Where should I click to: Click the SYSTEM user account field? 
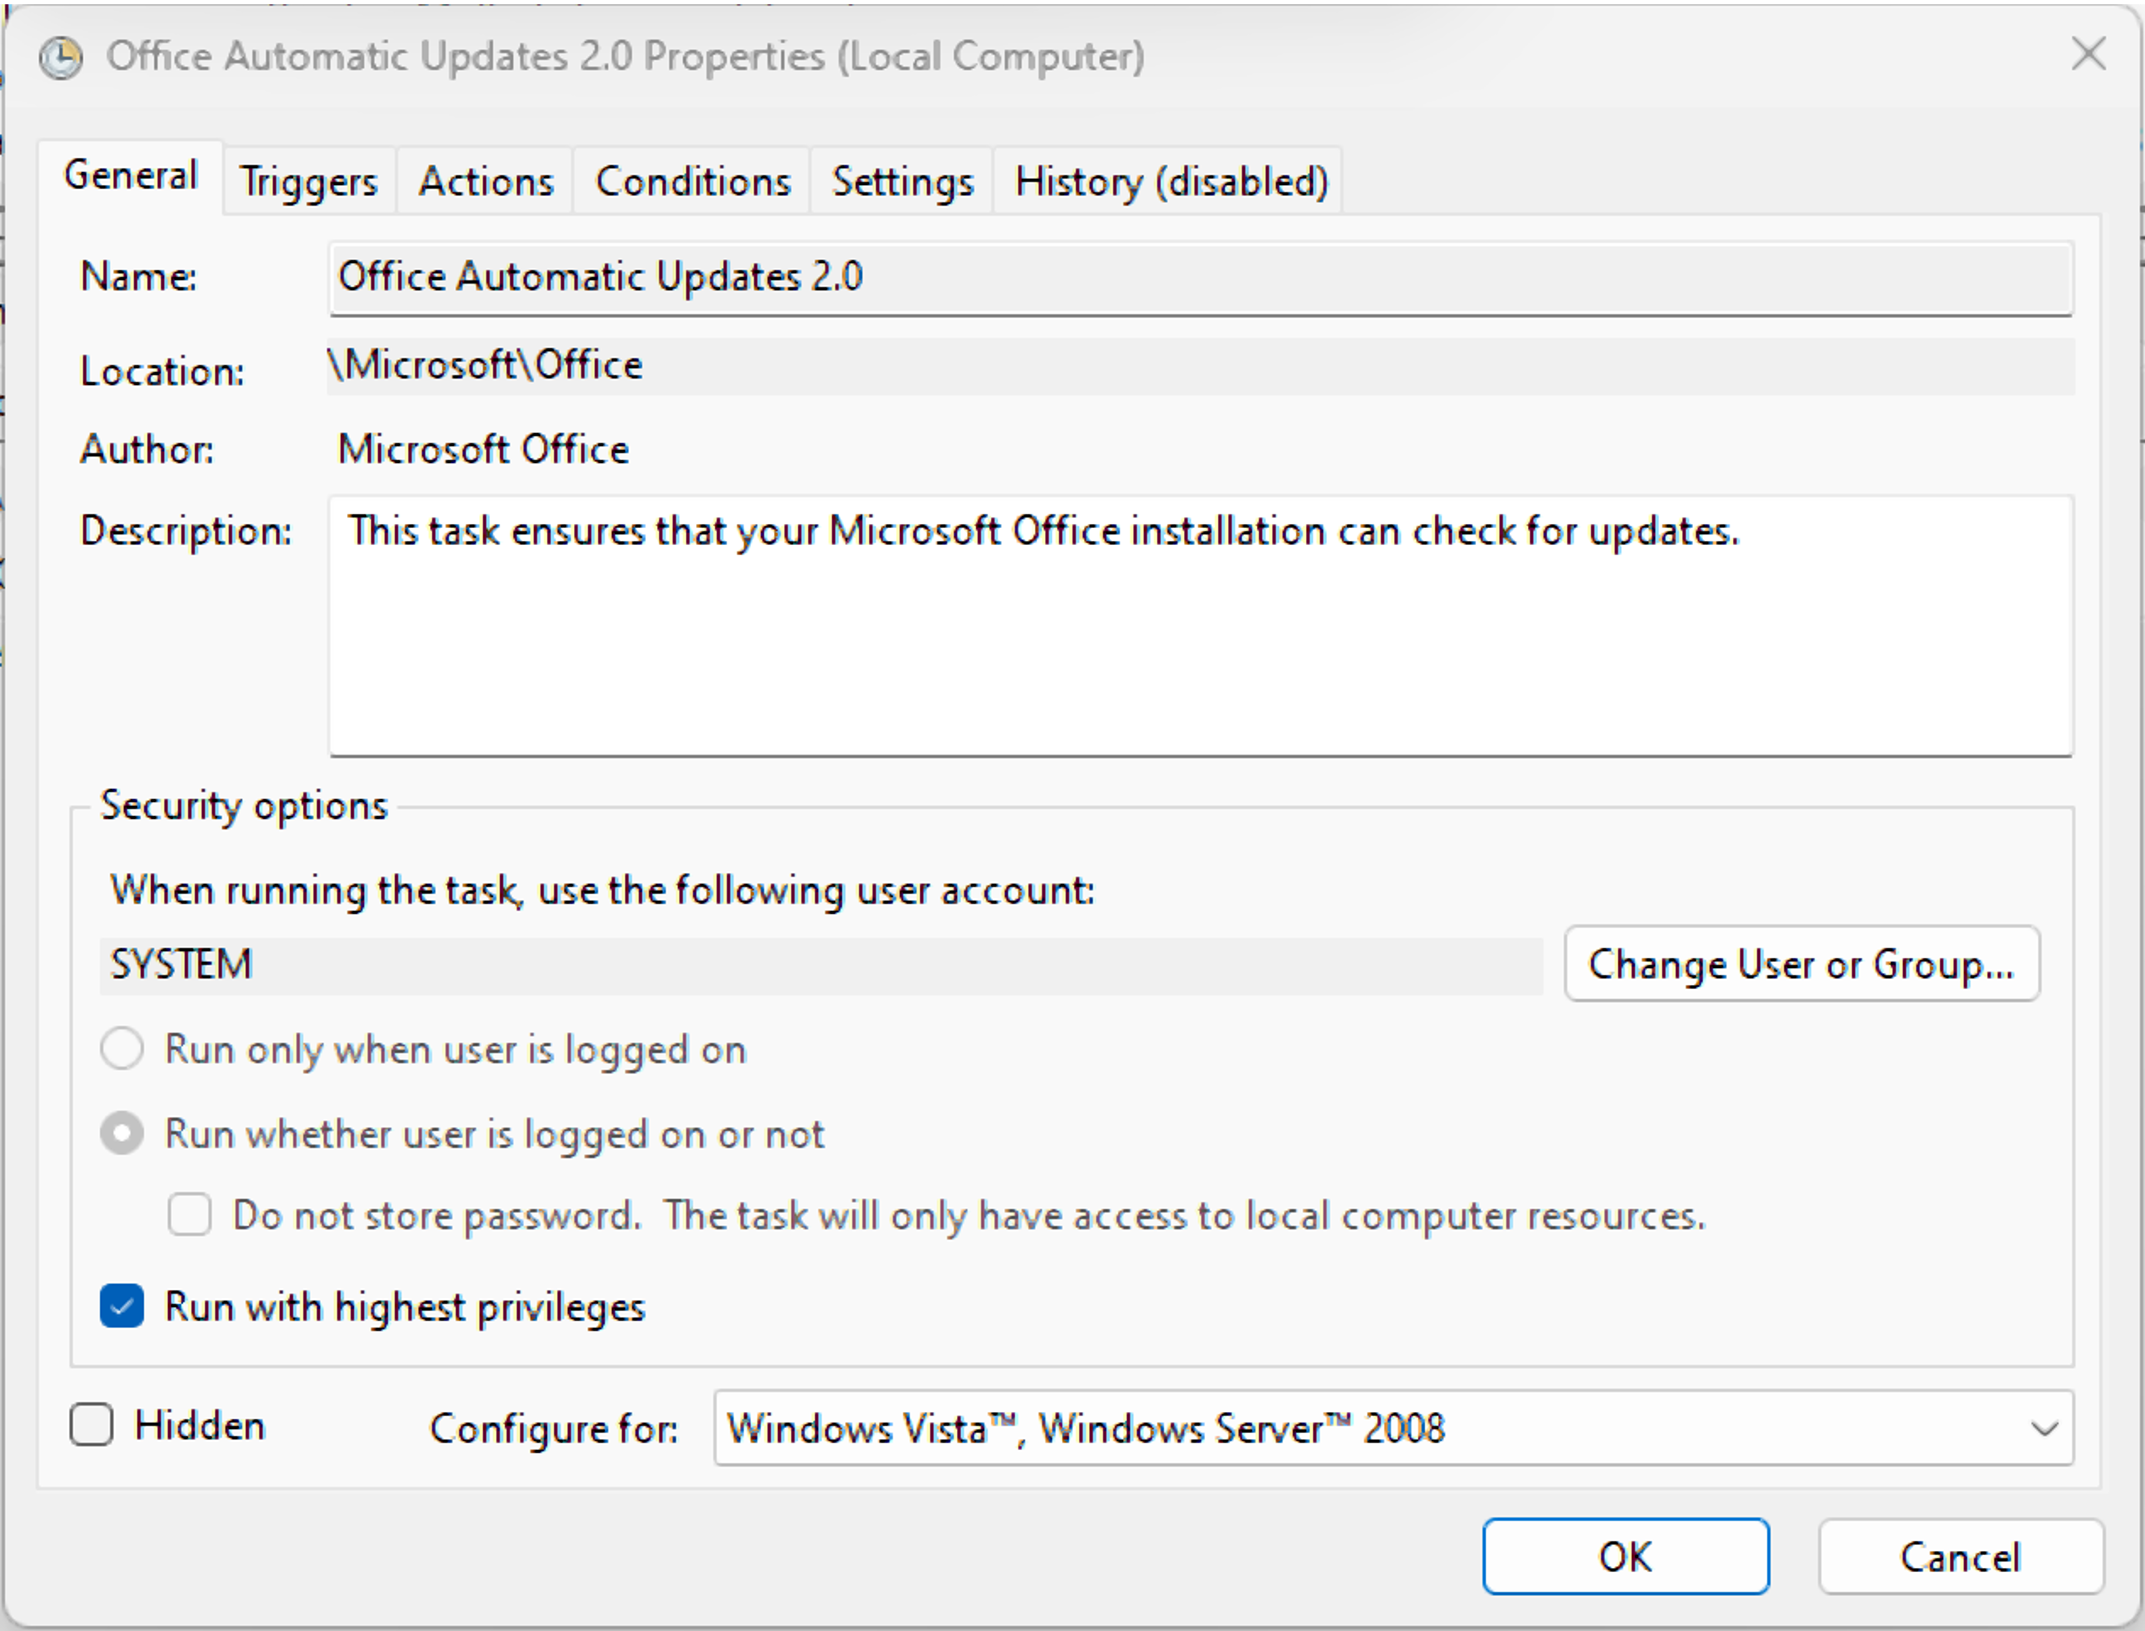coord(821,965)
